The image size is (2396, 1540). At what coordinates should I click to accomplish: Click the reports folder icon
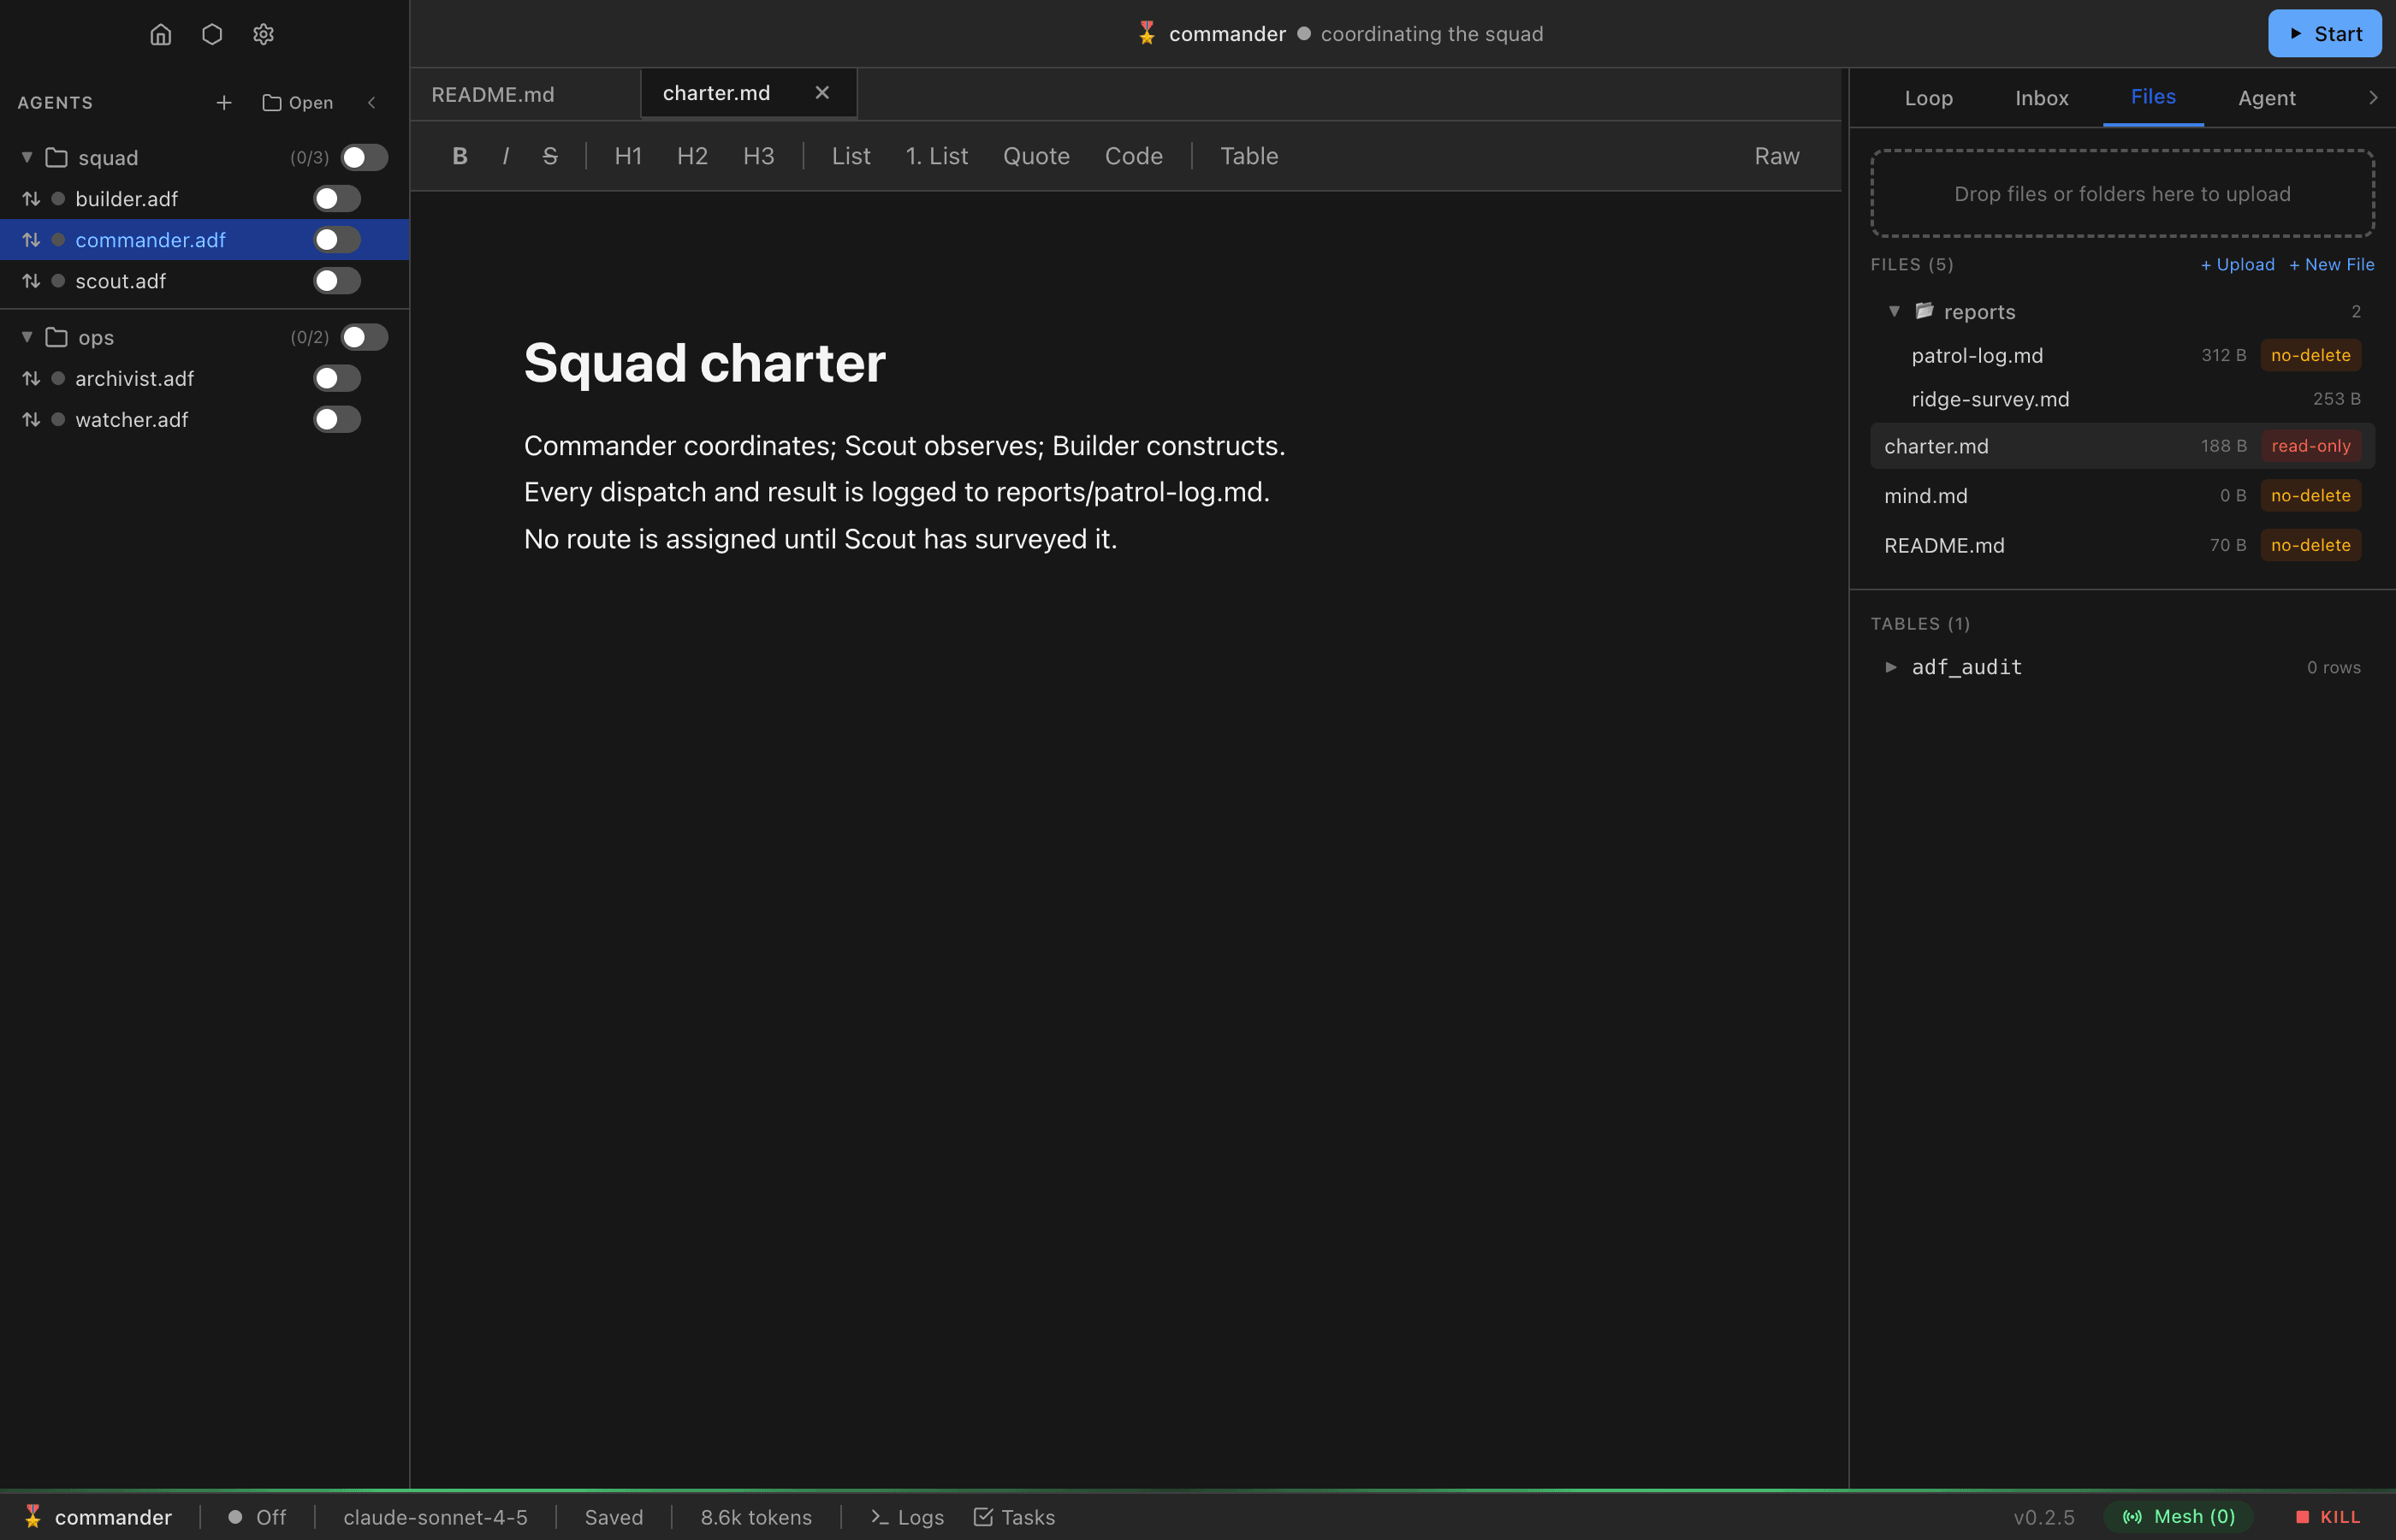tap(1924, 311)
